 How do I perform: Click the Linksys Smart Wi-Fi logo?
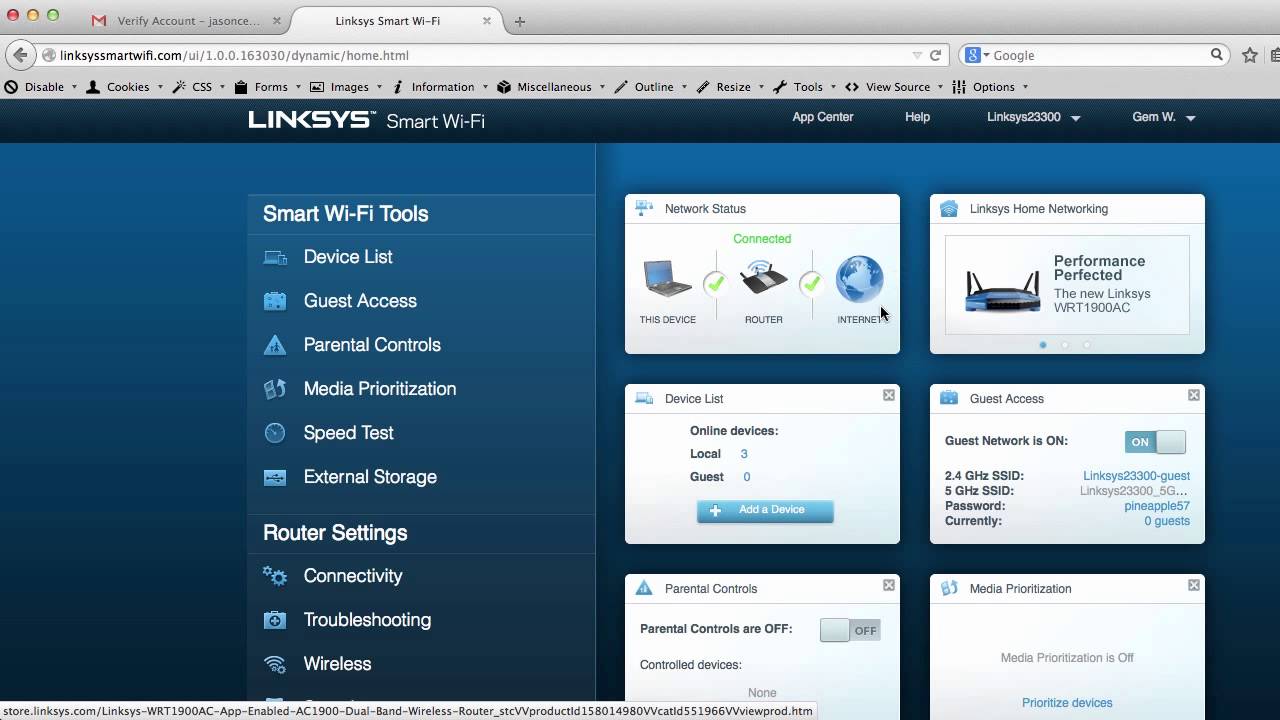366,120
